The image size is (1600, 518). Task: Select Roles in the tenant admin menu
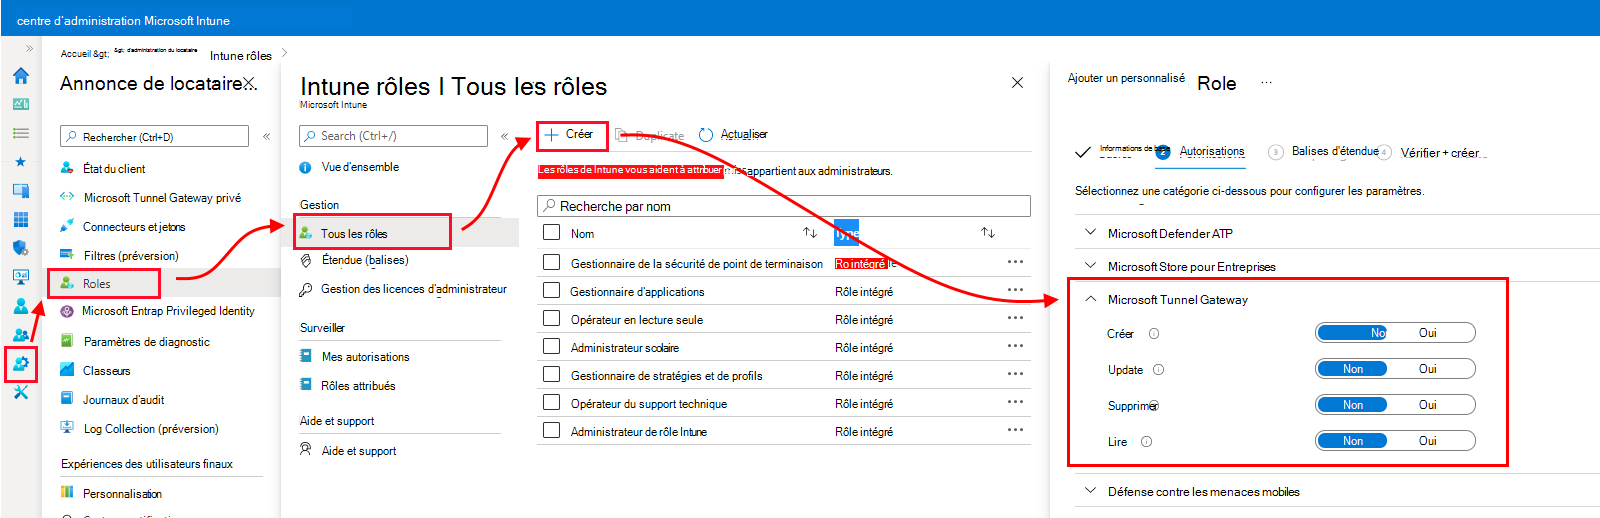pos(96,284)
